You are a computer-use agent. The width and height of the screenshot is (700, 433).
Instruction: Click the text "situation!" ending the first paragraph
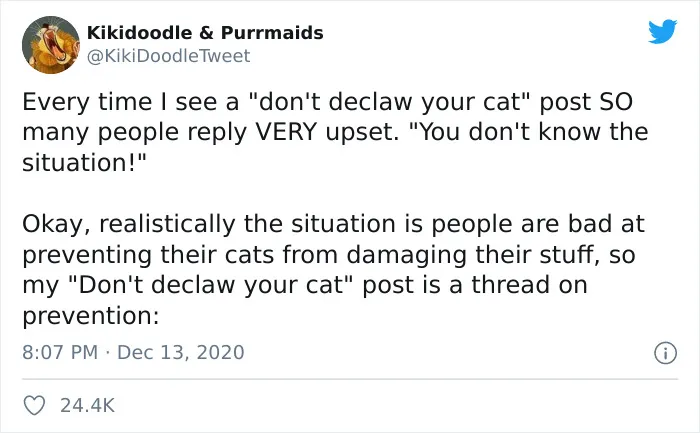click(x=85, y=162)
